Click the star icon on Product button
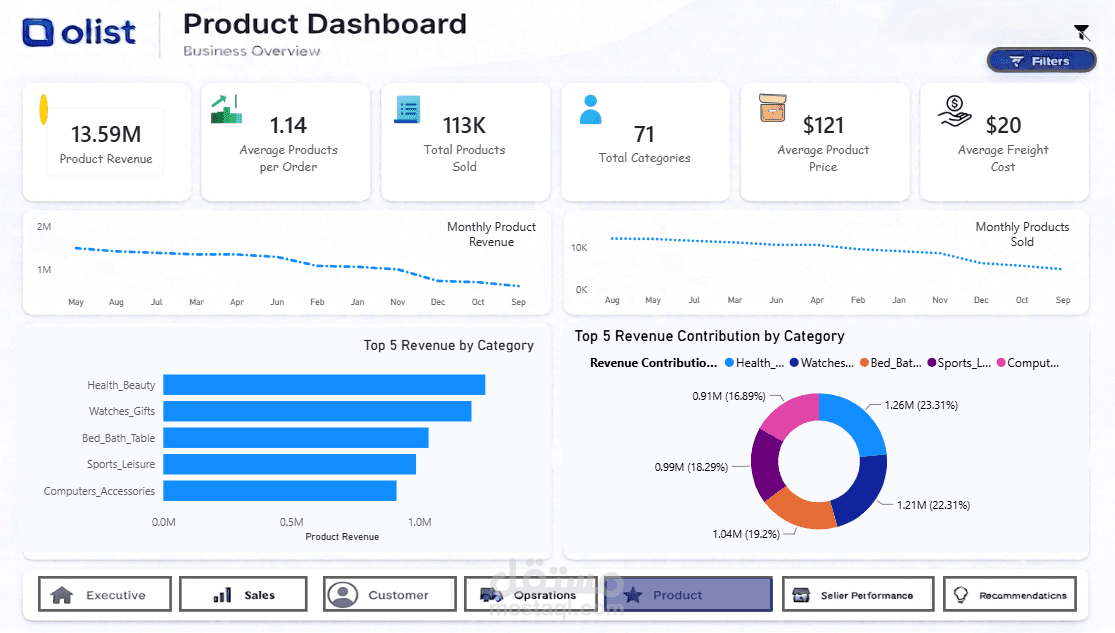1115x633 pixels. pyautogui.click(x=633, y=595)
